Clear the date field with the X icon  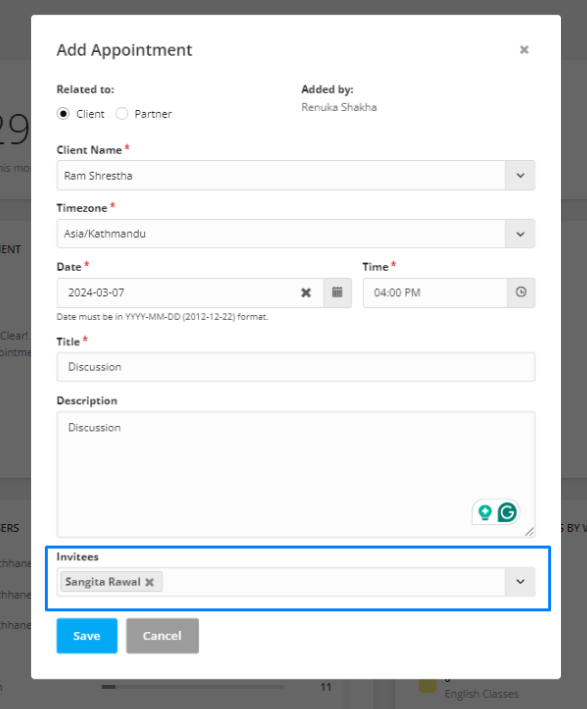coord(306,293)
